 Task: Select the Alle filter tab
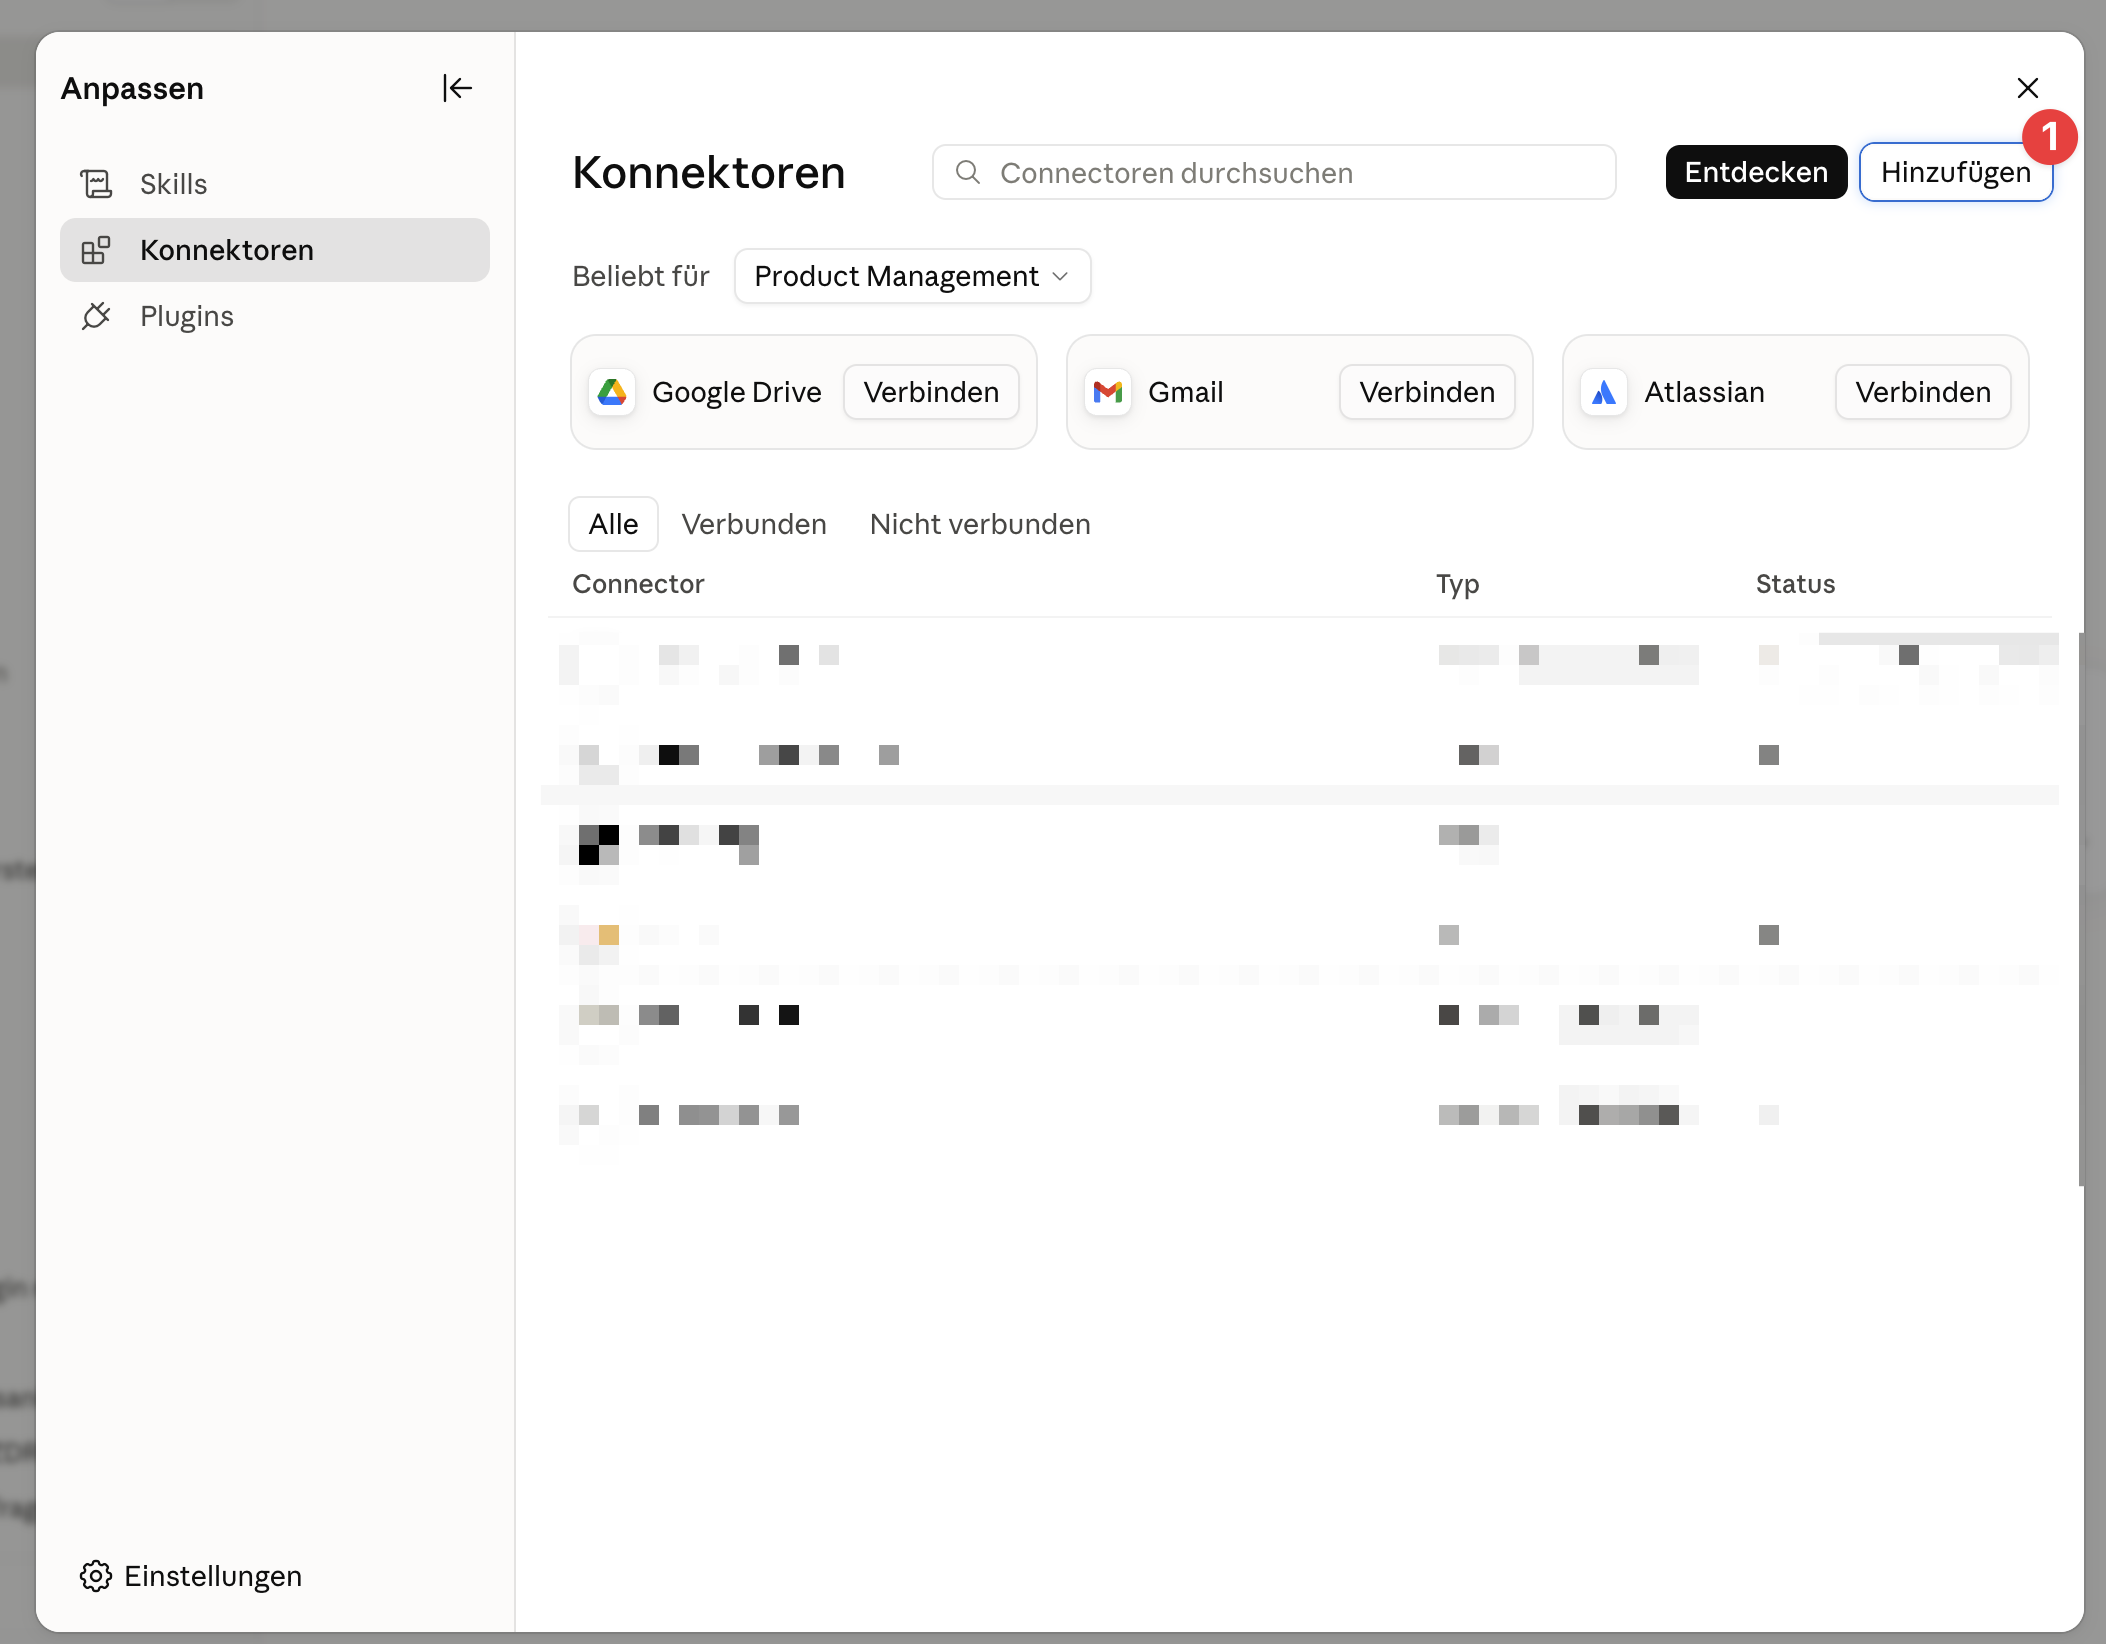tap(613, 524)
